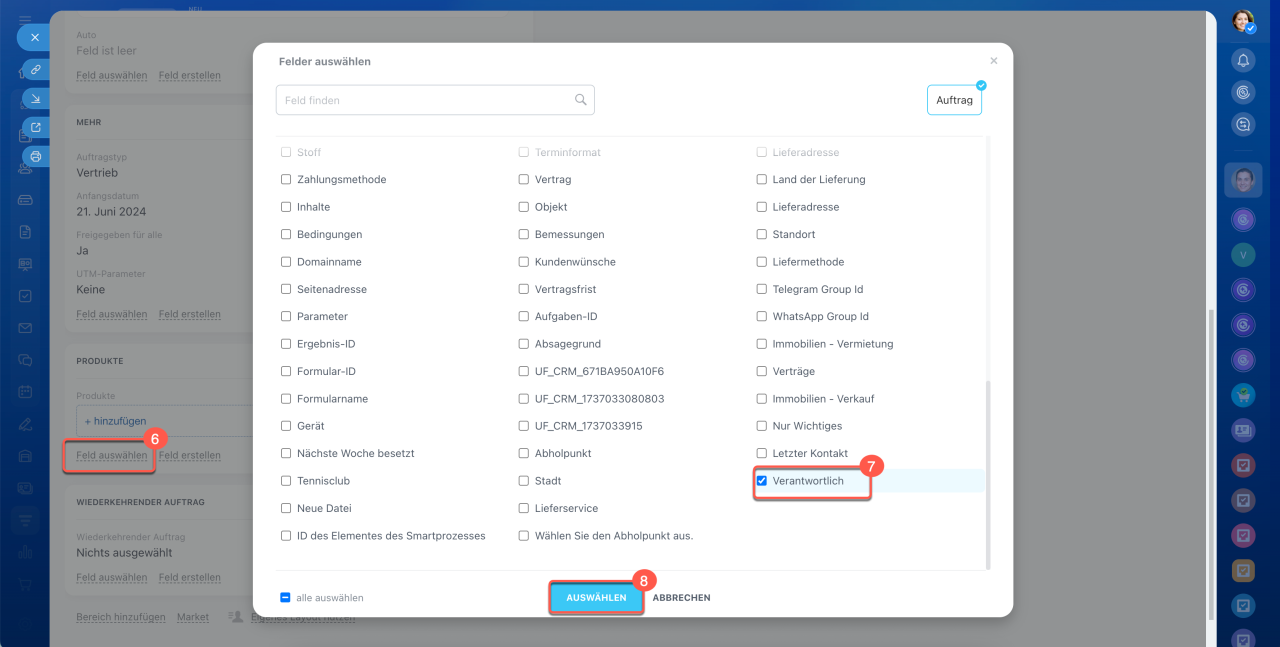Close the Felder auswählen dialog with the X
Screen dimensions: 1280x647
point(993,61)
